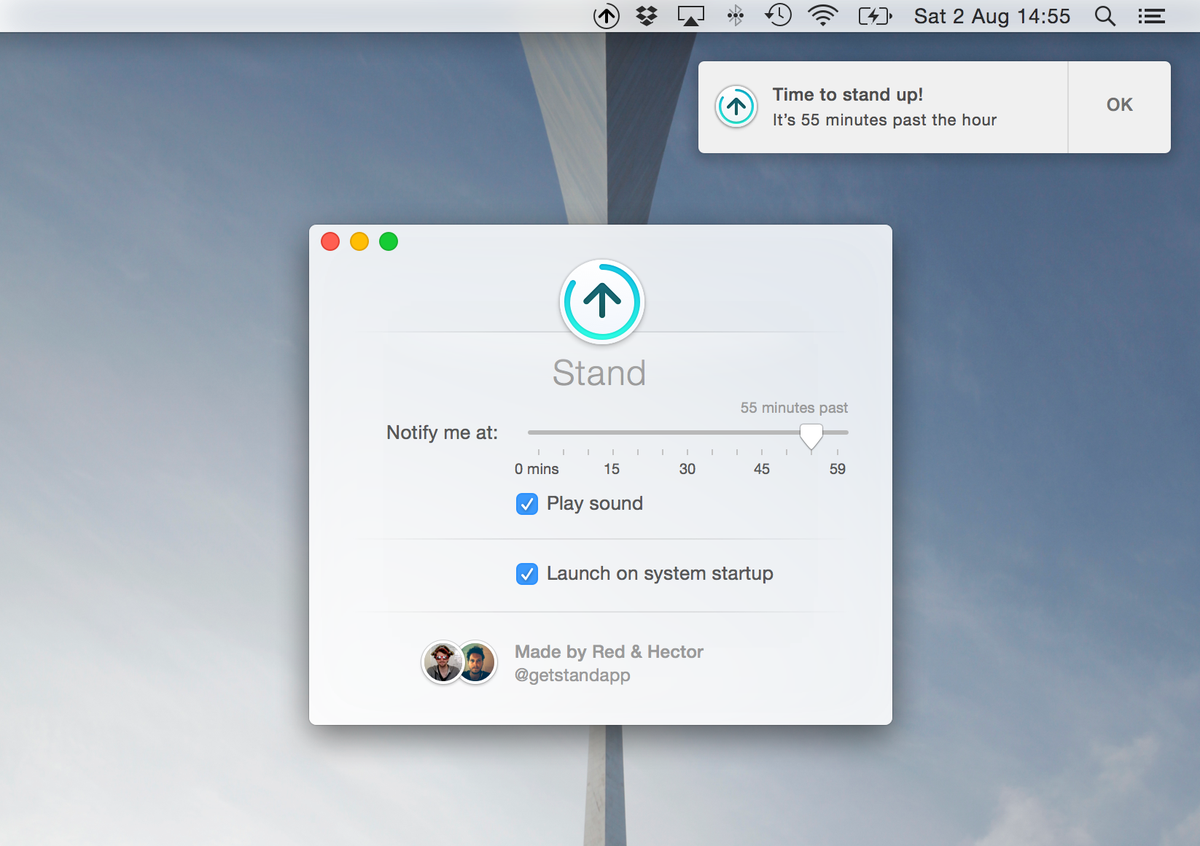Image resolution: width=1200 pixels, height=846 pixels.
Task: Dismiss the notification with OK
Action: 1119,105
